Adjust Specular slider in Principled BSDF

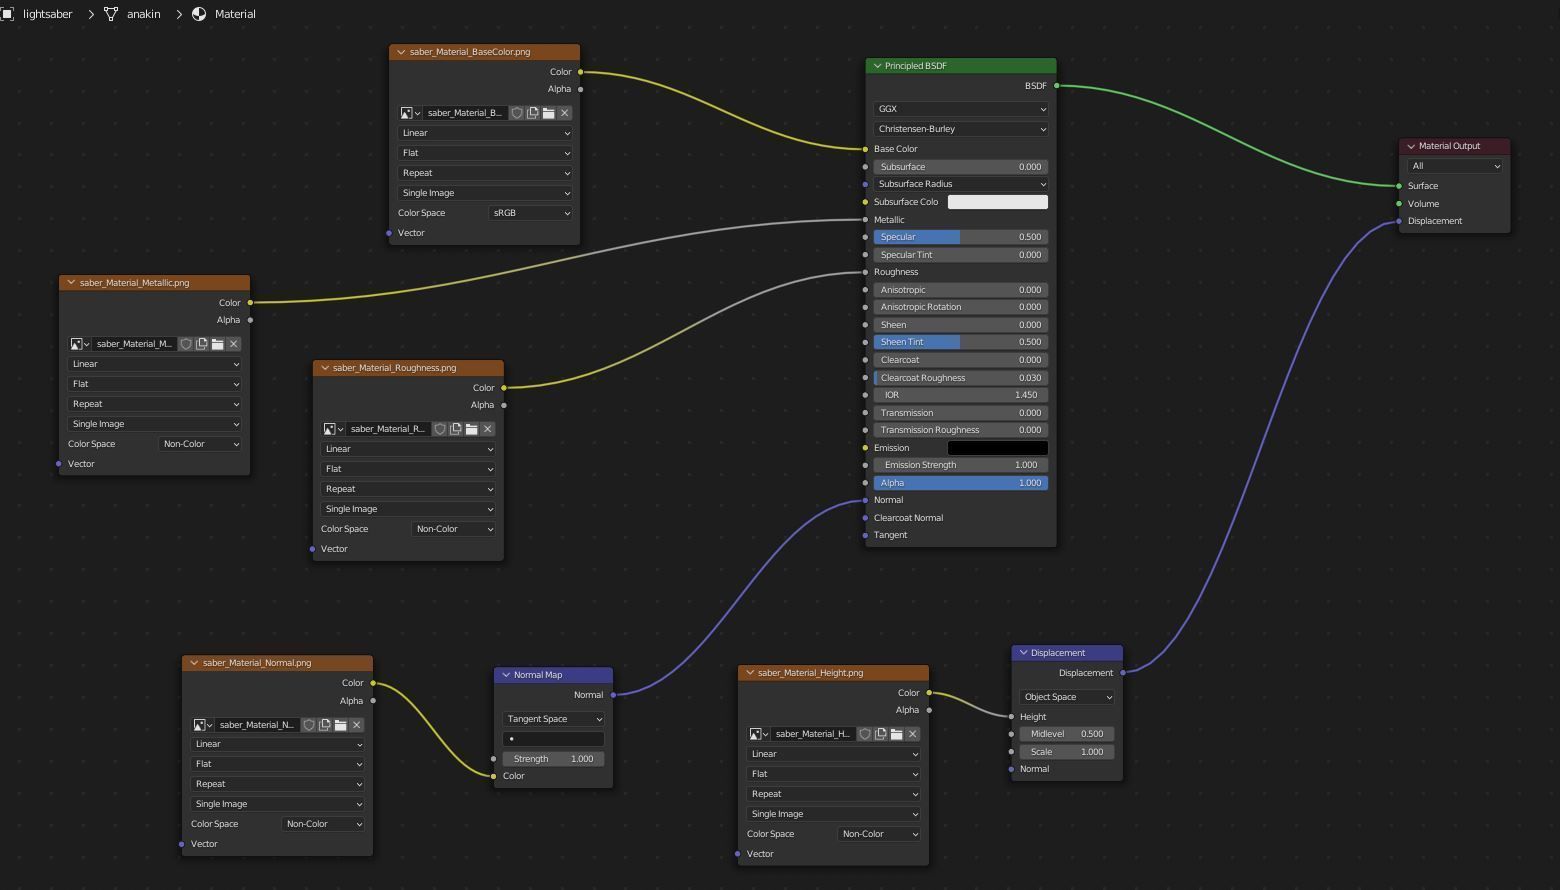[961, 237]
